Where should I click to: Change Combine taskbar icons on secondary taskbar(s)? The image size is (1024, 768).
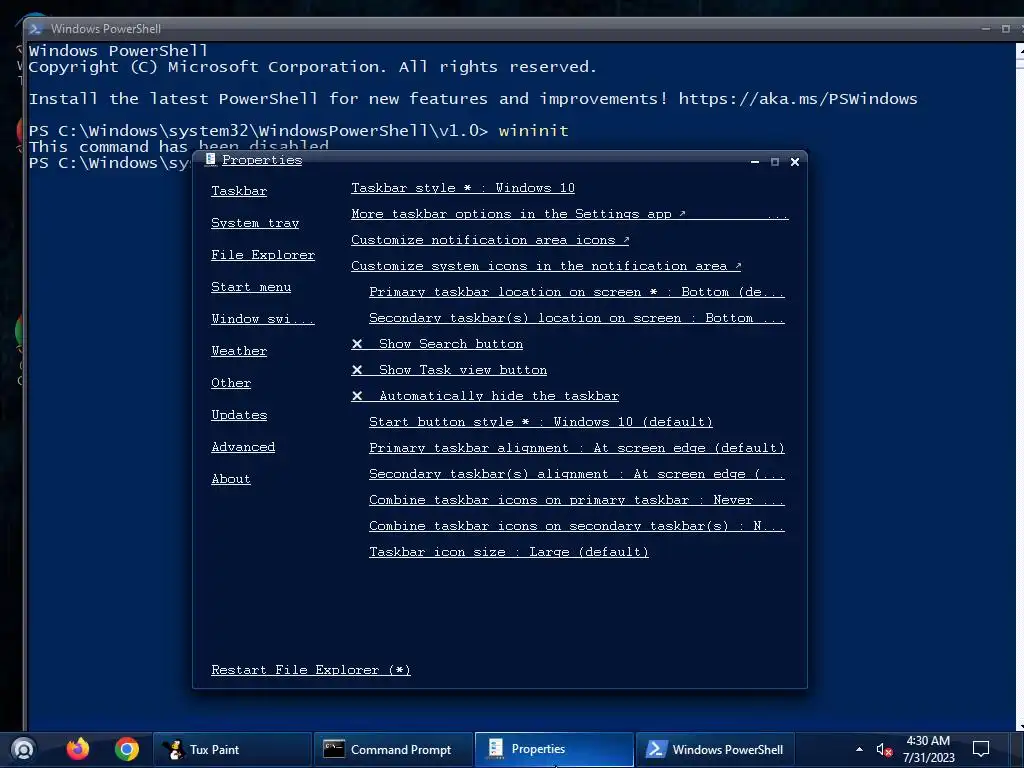click(x=577, y=526)
